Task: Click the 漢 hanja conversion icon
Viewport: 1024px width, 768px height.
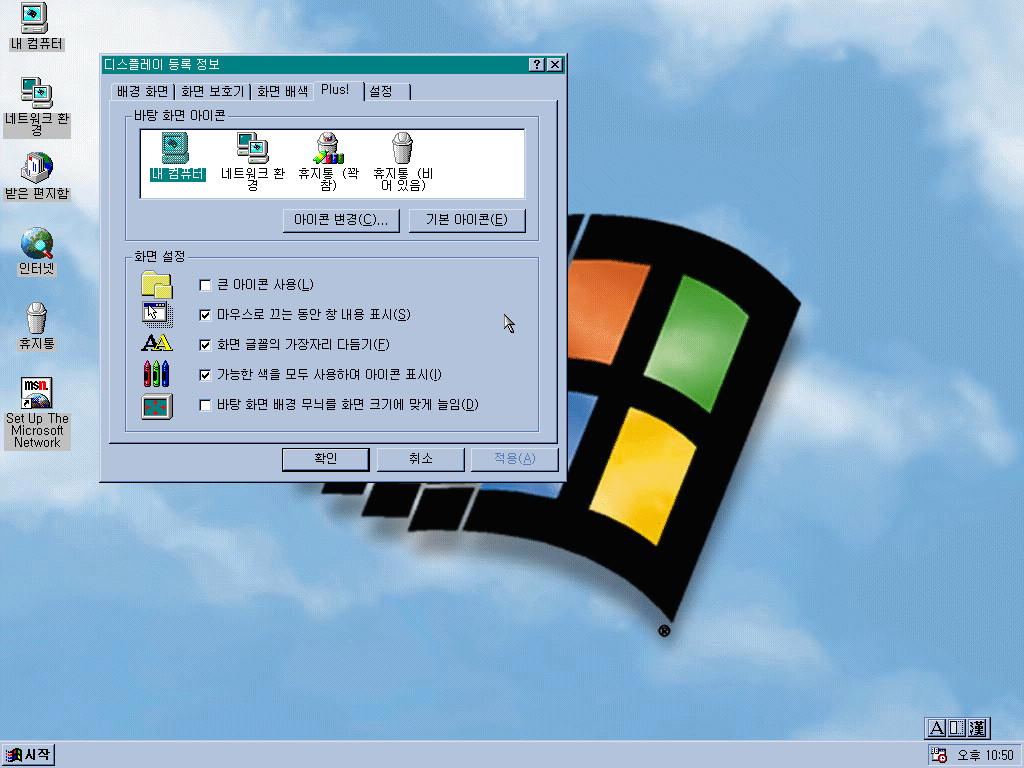Action: [x=978, y=728]
